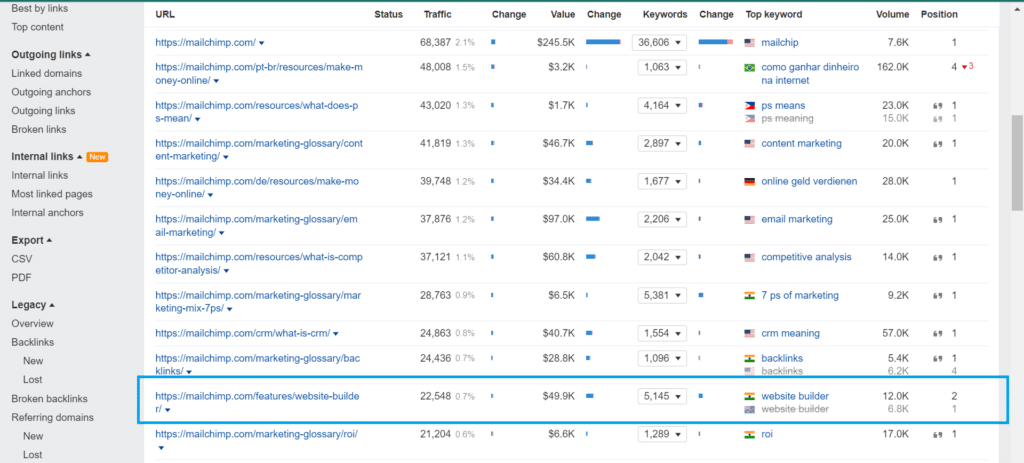Screen dimensions: 1024x463
Task: Open Outgoing anchors in sidebar
Action: [51, 92]
